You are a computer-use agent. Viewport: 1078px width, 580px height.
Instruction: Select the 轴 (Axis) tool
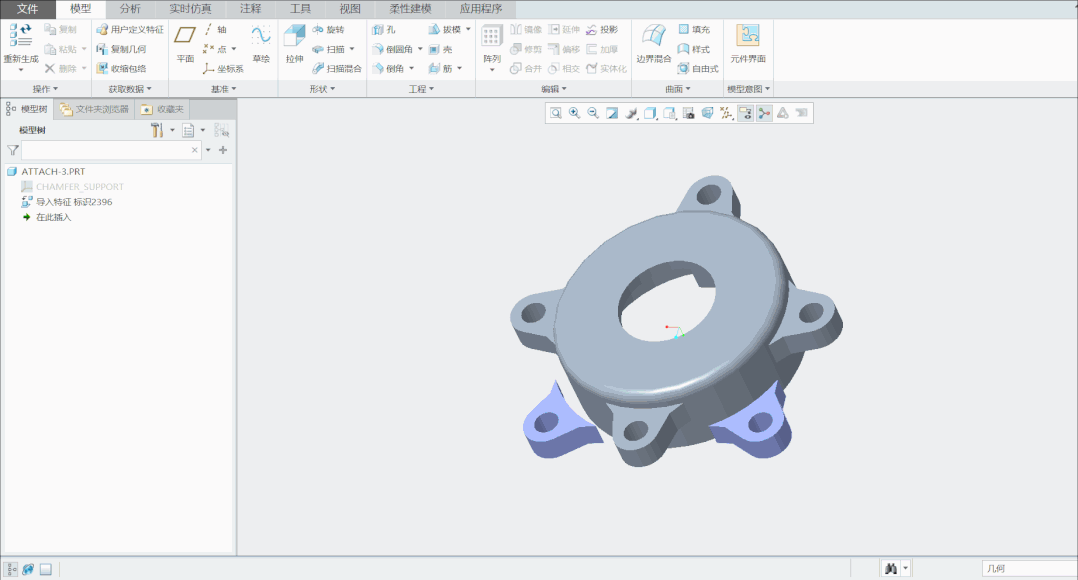215,30
